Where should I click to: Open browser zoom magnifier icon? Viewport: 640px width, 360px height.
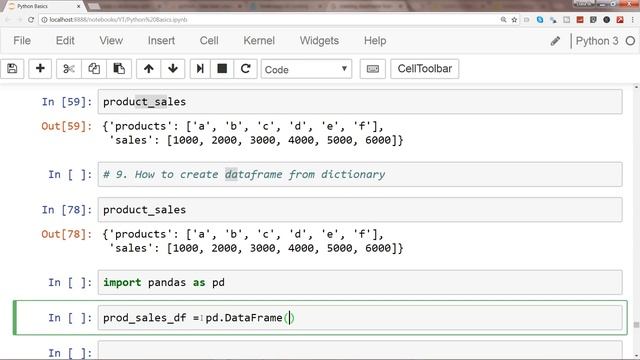(503, 20)
